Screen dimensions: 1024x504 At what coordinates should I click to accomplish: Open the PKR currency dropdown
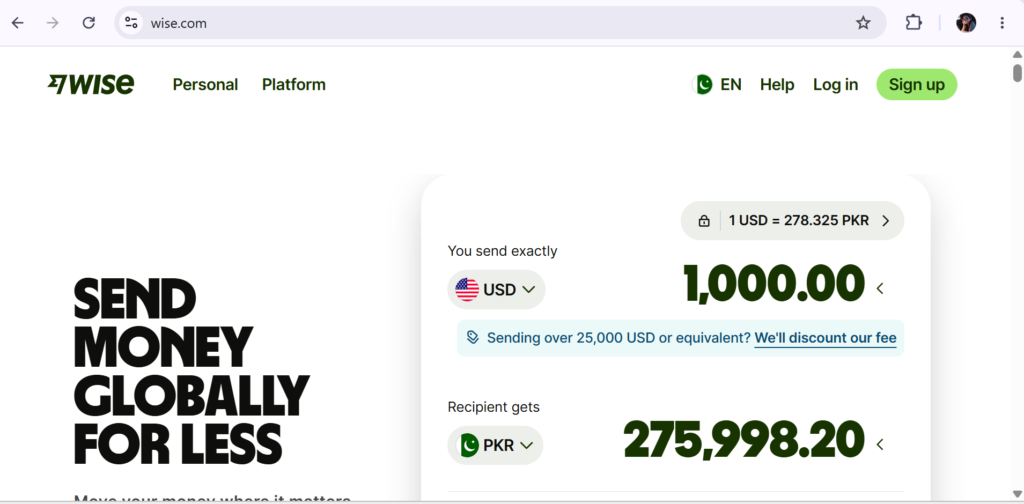[x=495, y=445]
